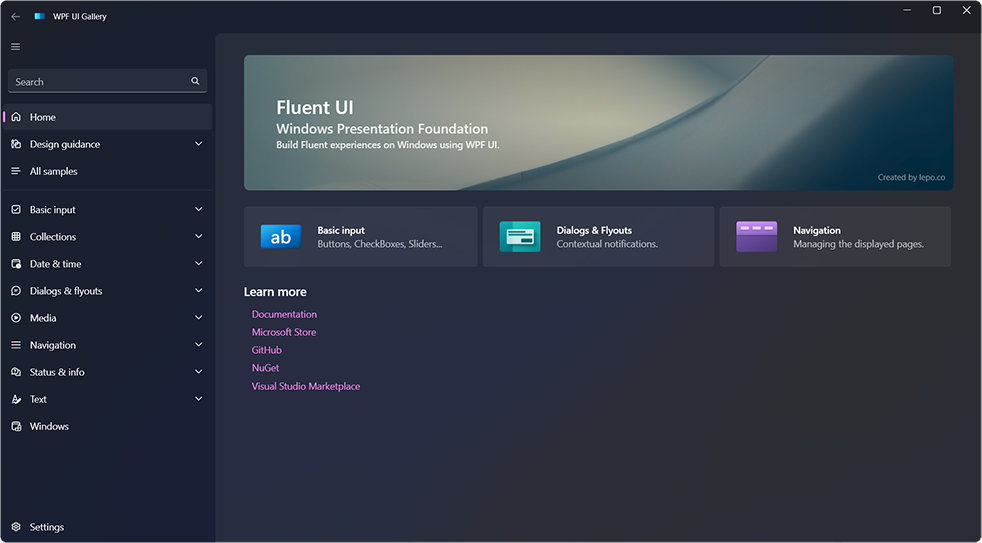Expand the Design guidance chevron
Viewport: 982px width, 543px height.
(x=199, y=144)
